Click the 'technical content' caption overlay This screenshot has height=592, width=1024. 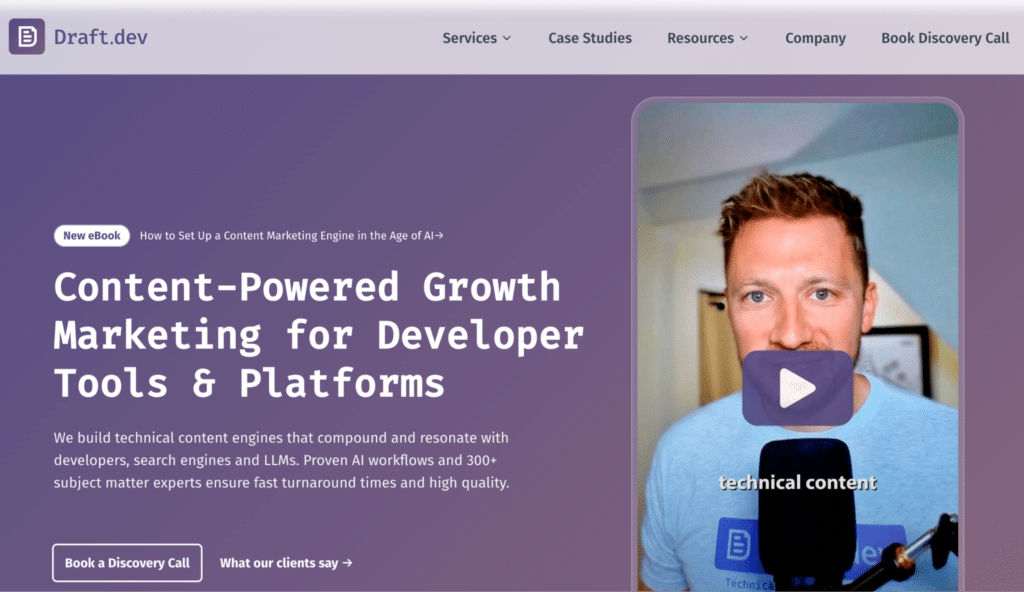pos(797,481)
